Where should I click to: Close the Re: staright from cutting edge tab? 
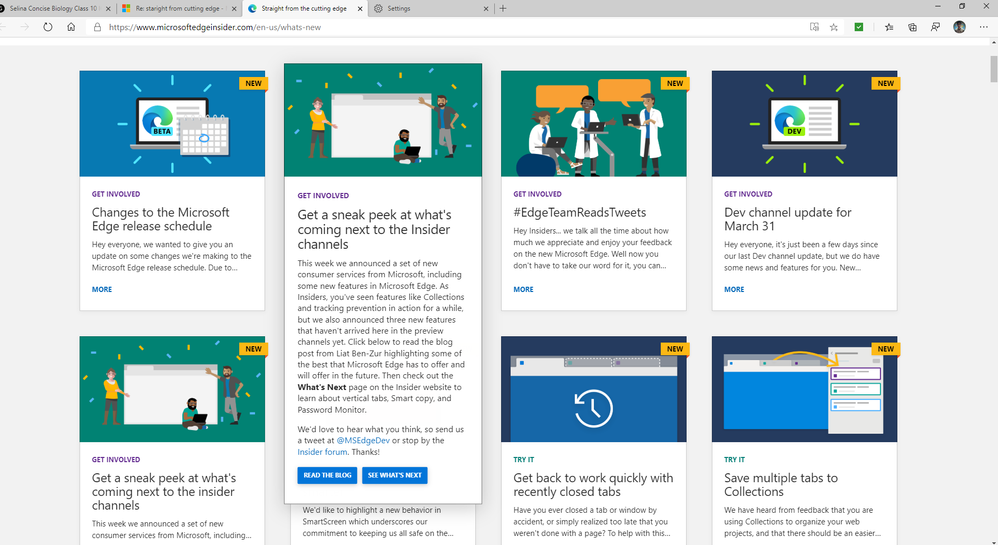coord(234,8)
